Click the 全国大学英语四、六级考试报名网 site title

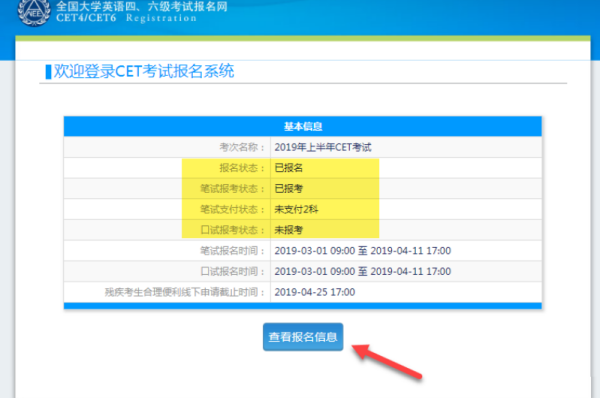tap(142, 7)
